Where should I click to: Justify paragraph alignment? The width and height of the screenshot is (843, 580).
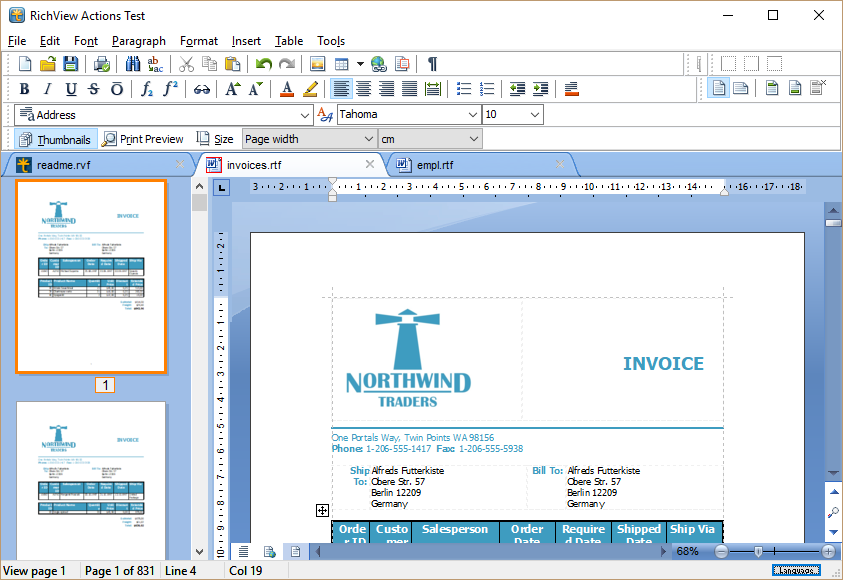(x=410, y=89)
